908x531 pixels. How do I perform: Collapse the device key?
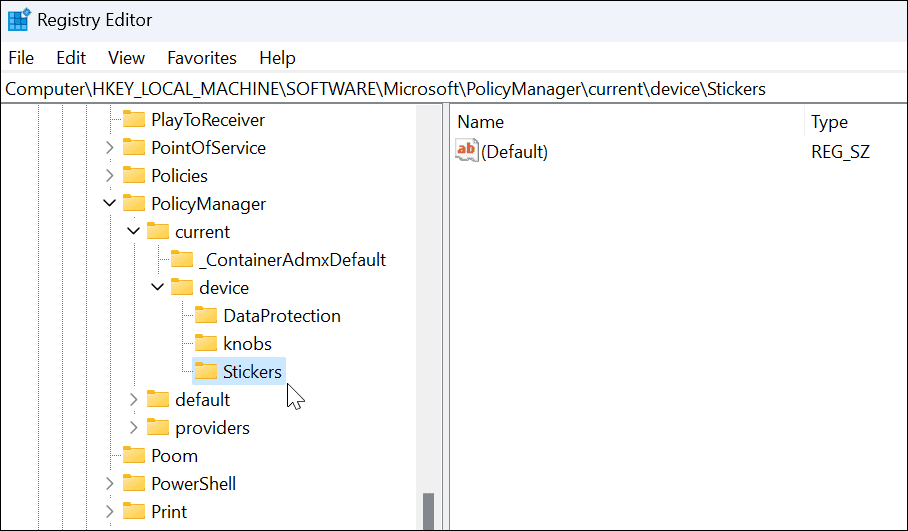(157, 288)
